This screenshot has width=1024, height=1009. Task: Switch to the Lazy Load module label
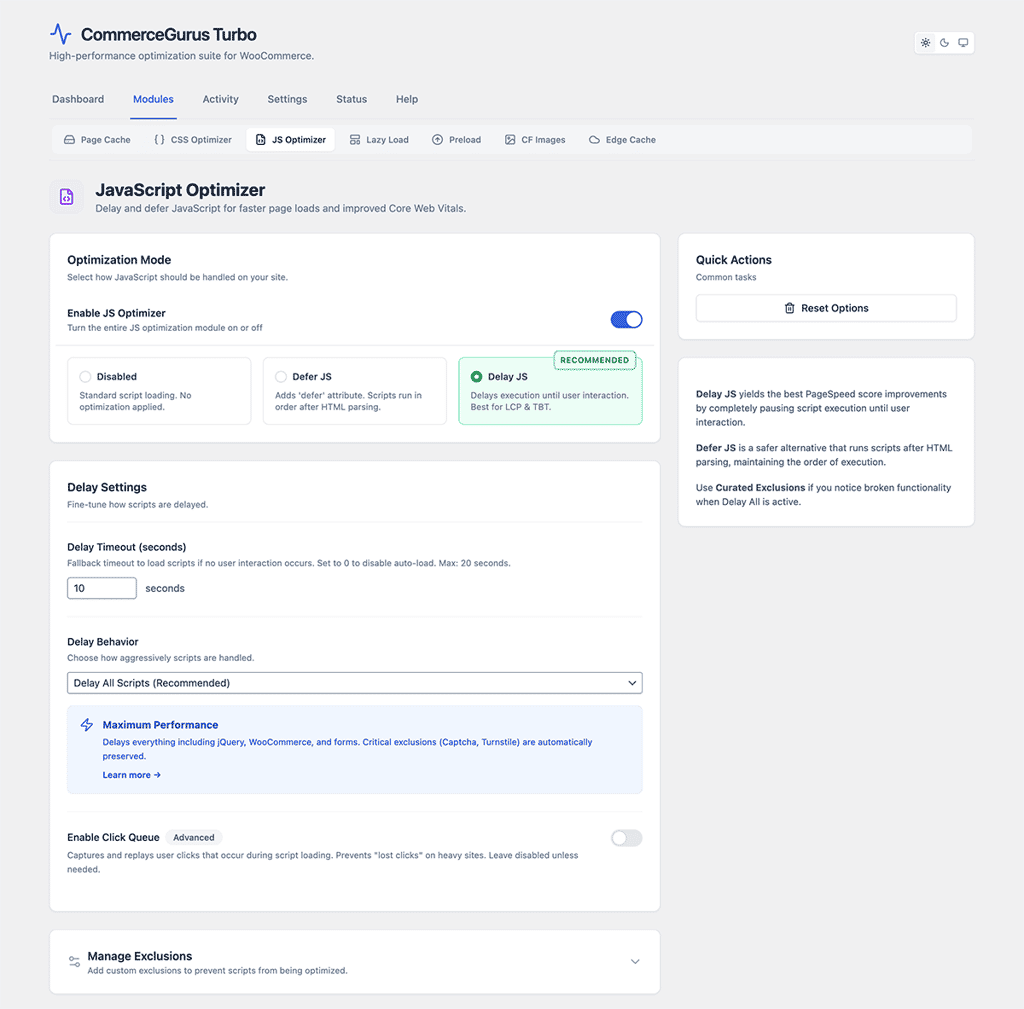[387, 140]
